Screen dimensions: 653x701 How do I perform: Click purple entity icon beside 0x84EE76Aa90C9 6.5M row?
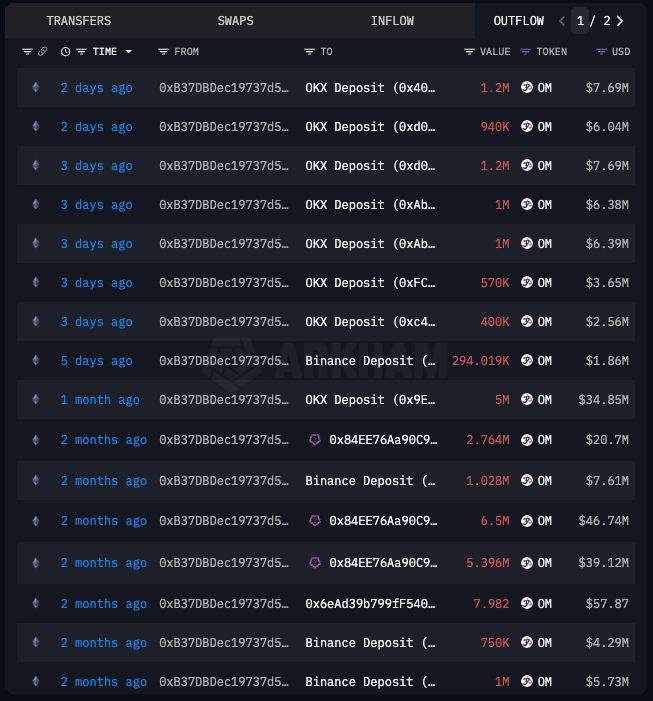coord(315,521)
